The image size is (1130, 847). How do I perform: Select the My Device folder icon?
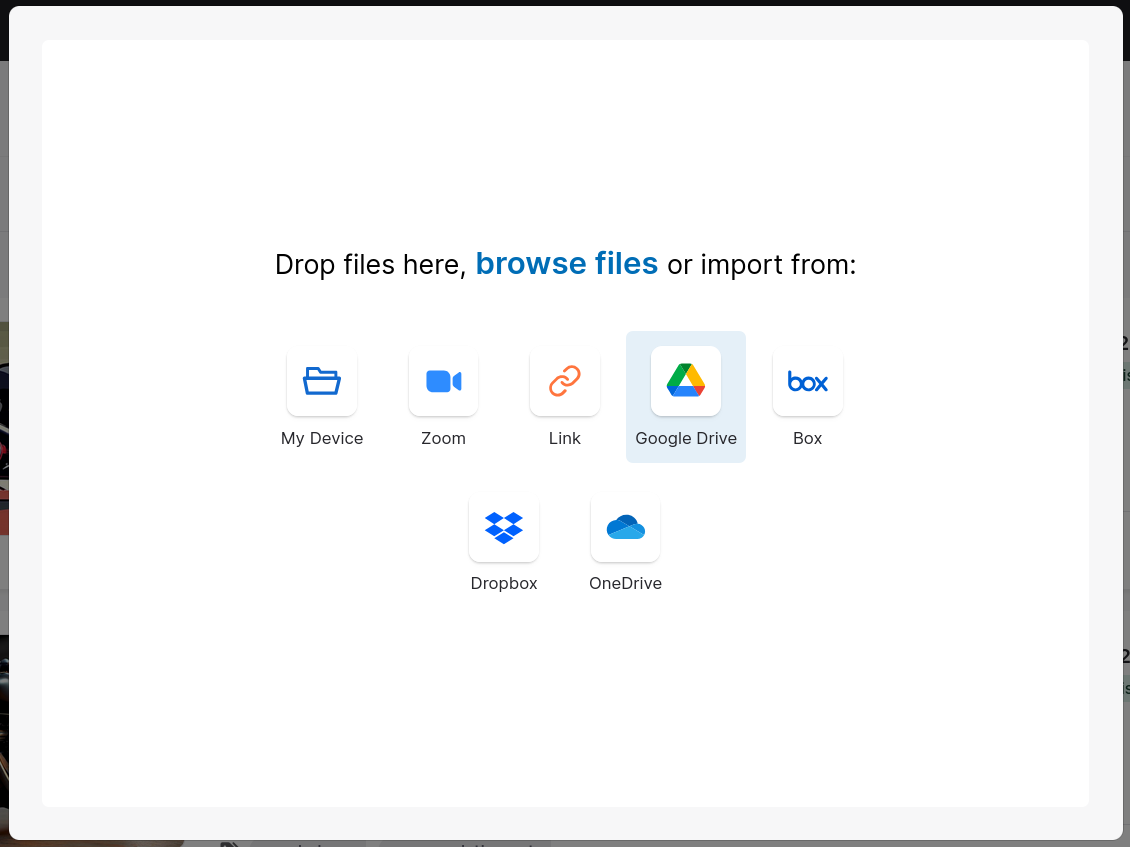pyautogui.click(x=321, y=381)
